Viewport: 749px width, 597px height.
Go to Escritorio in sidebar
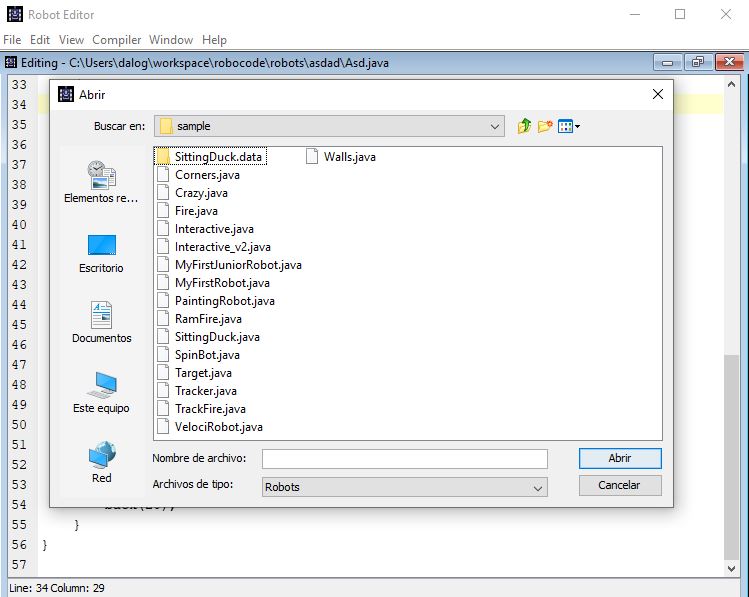coord(101,253)
